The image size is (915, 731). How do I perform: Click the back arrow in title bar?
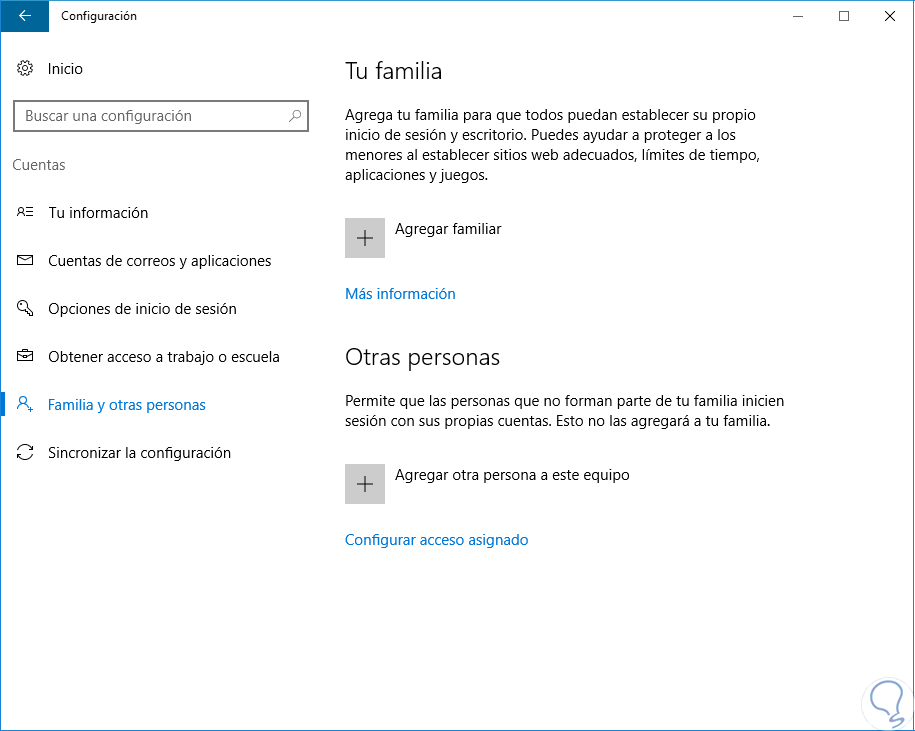pos(24,16)
